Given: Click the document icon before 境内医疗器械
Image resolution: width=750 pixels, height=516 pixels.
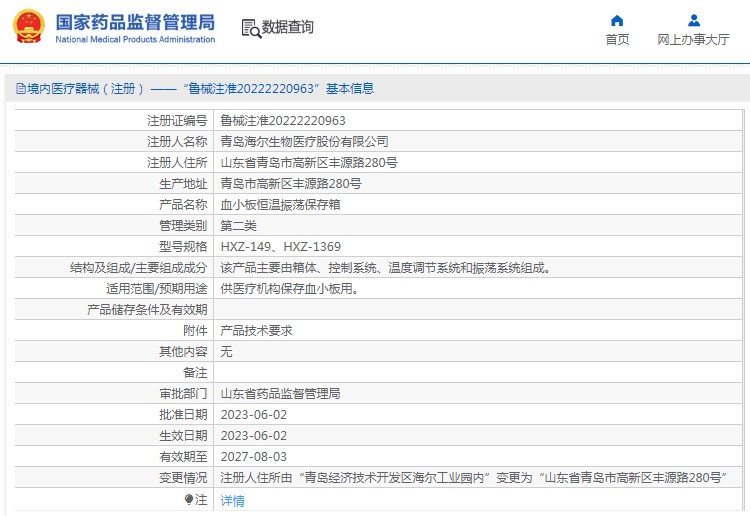Looking at the screenshot, I should click(20, 89).
